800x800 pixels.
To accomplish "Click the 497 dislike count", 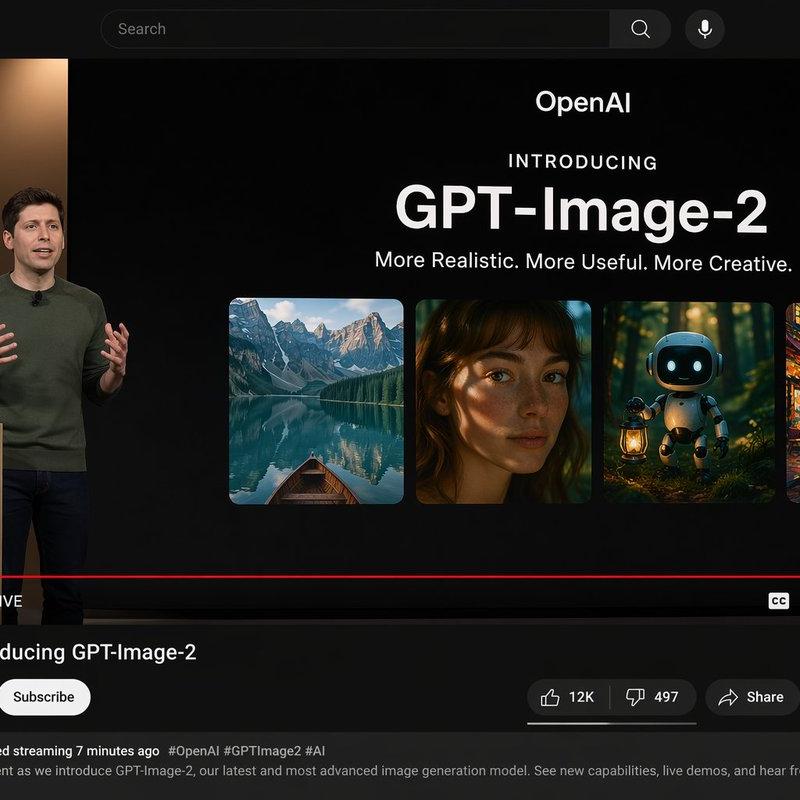I will coord(666,697).
